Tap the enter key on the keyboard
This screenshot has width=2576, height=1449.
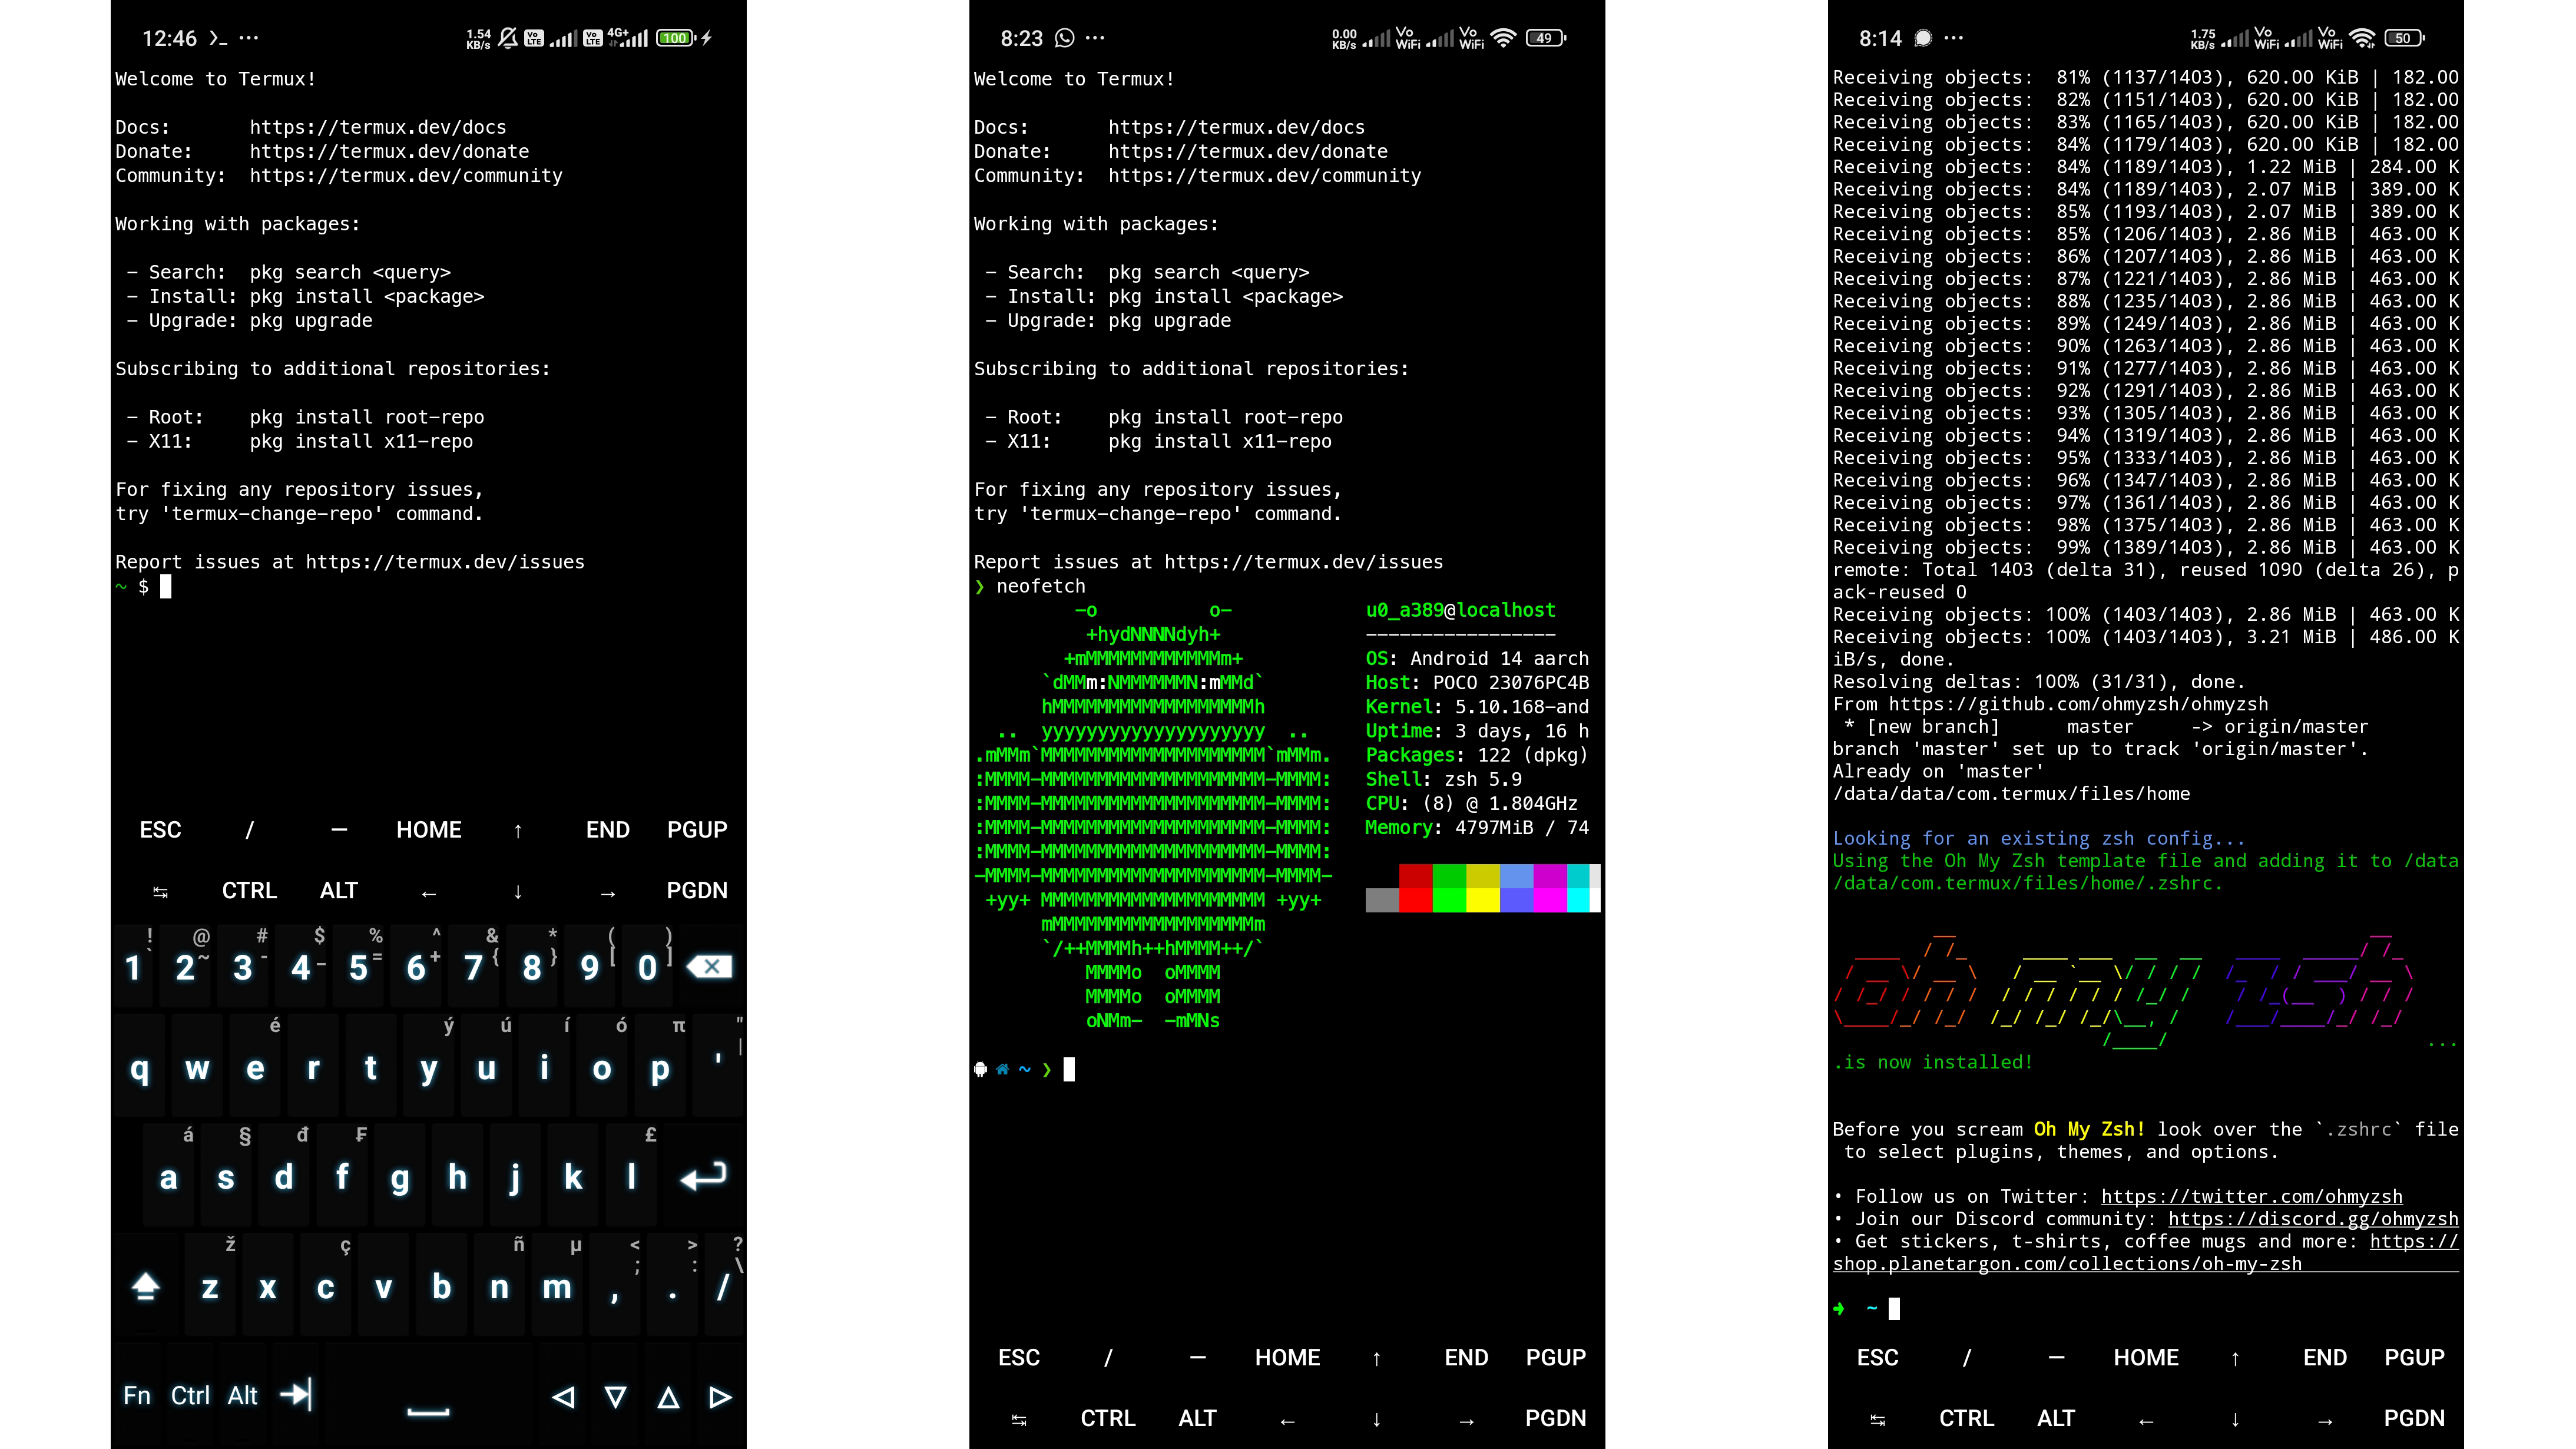703,1177
